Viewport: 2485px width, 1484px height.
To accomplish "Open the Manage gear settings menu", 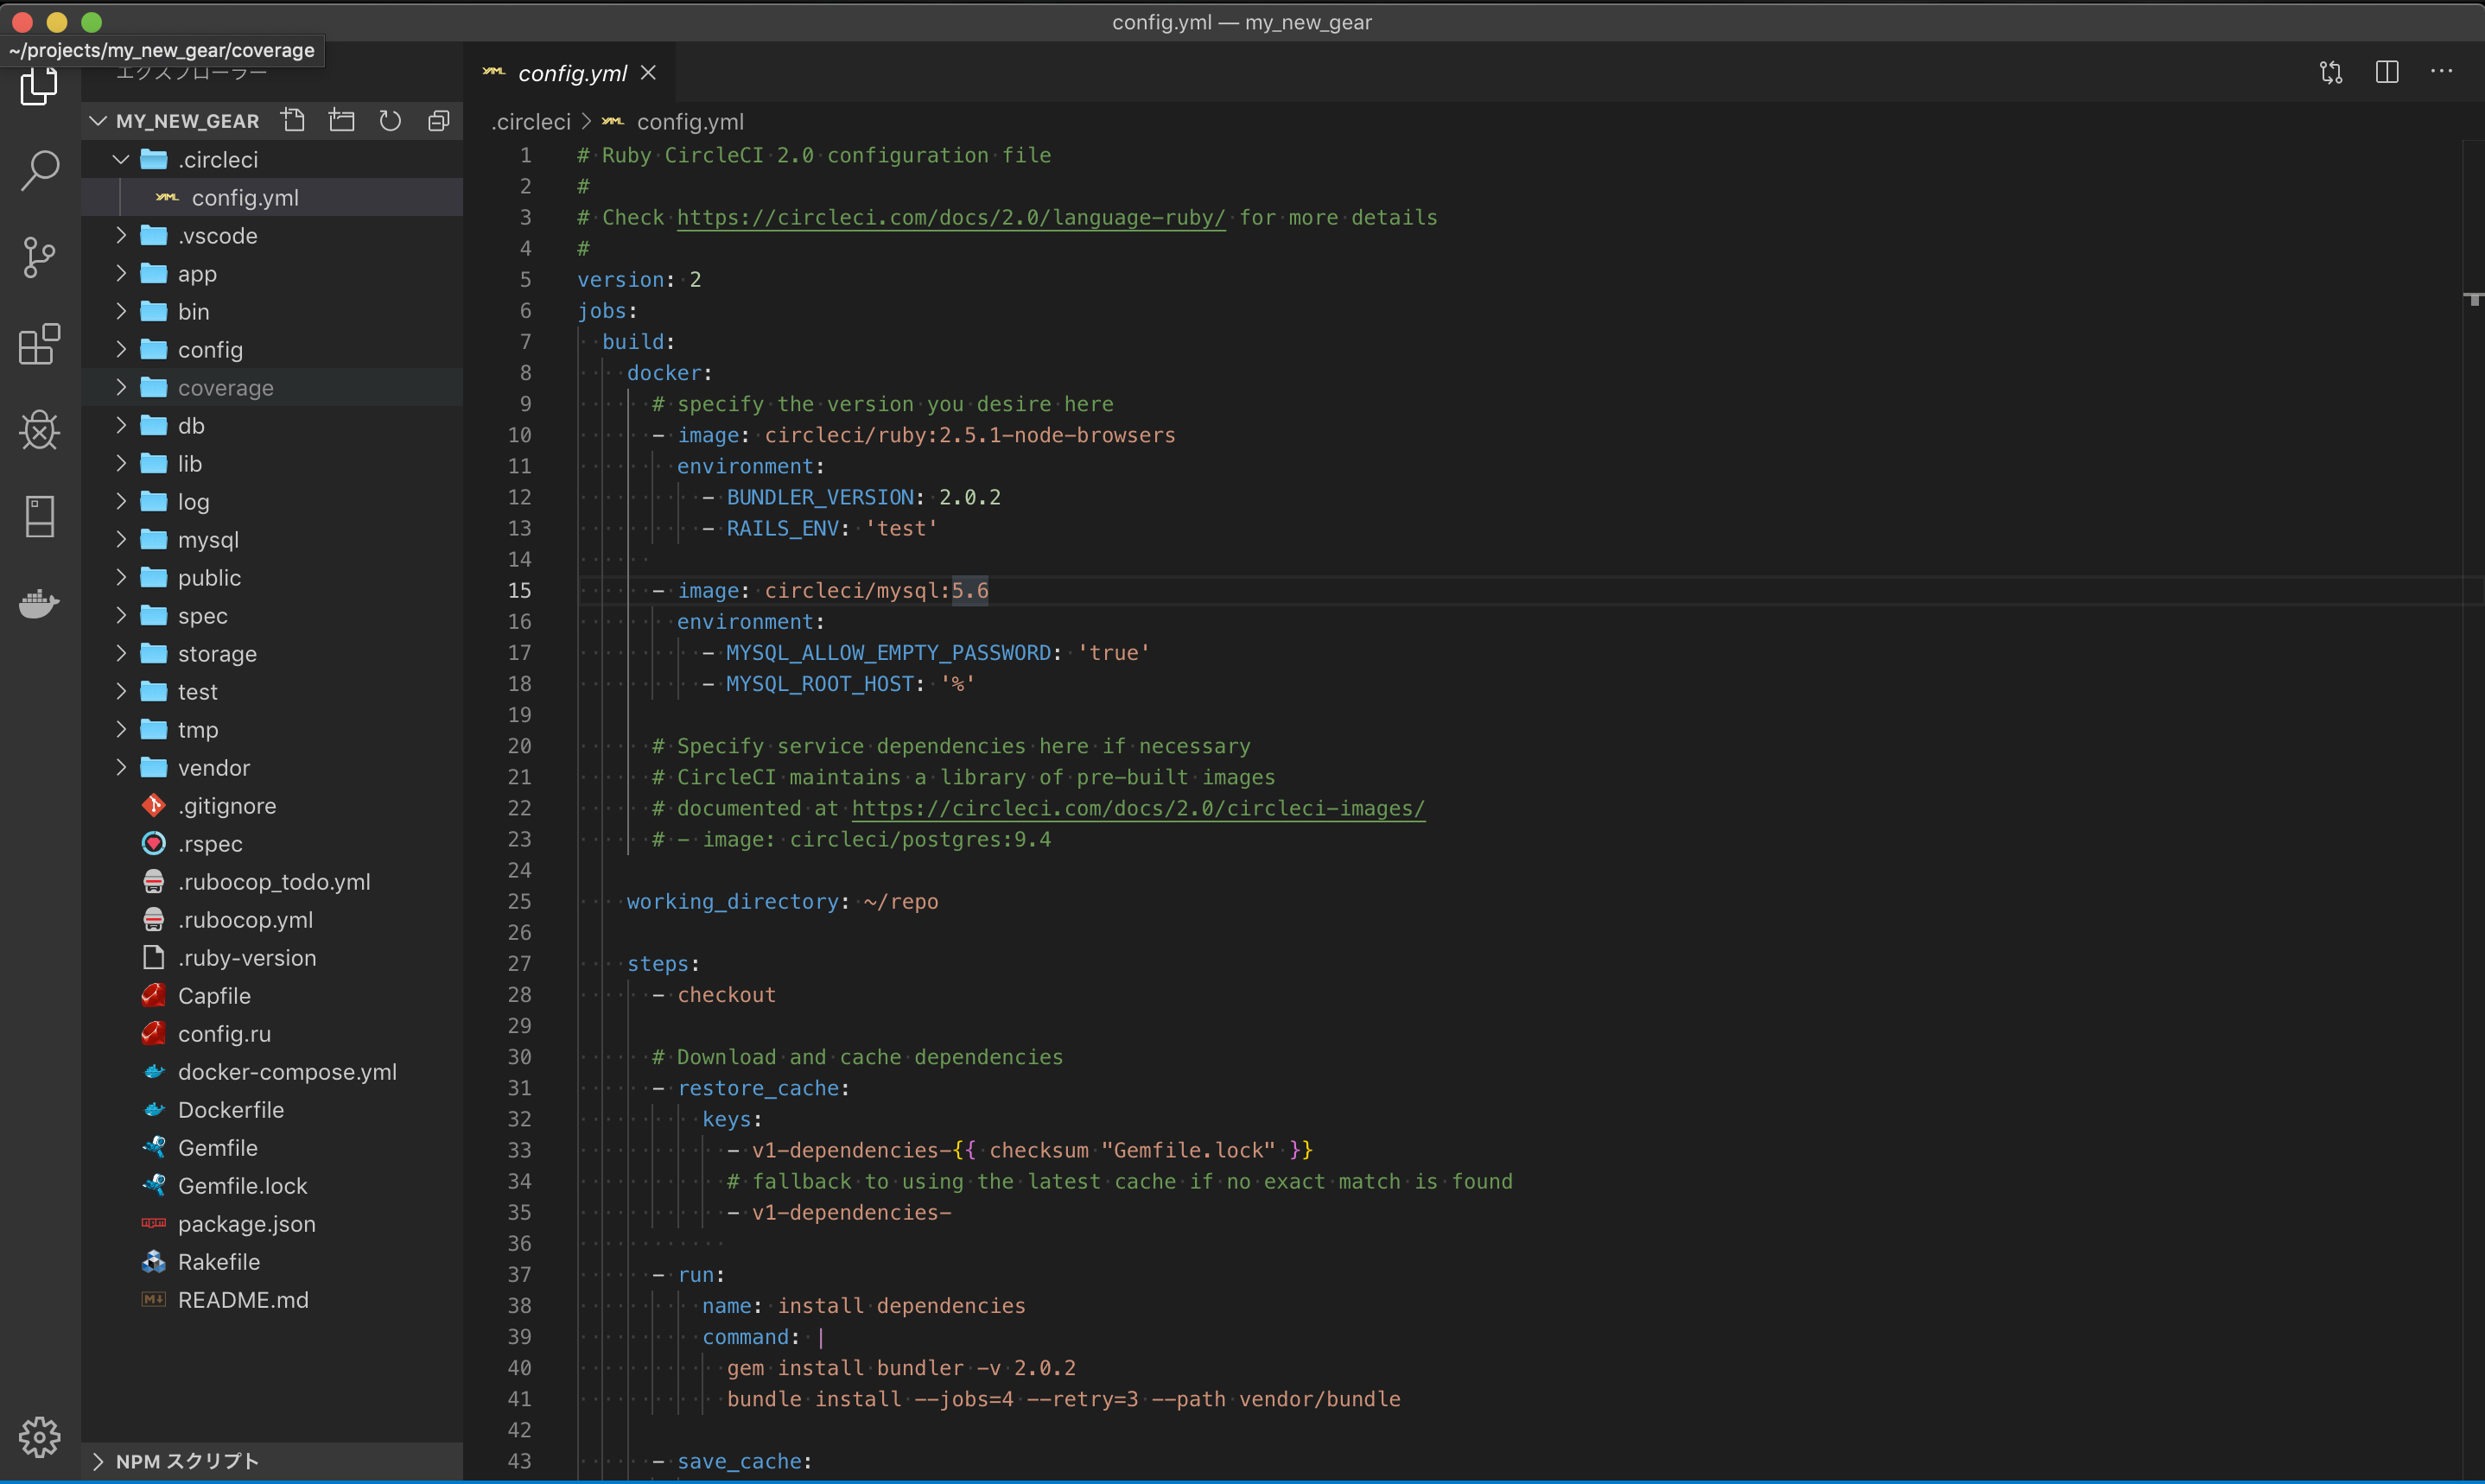I will (39, 1437).
